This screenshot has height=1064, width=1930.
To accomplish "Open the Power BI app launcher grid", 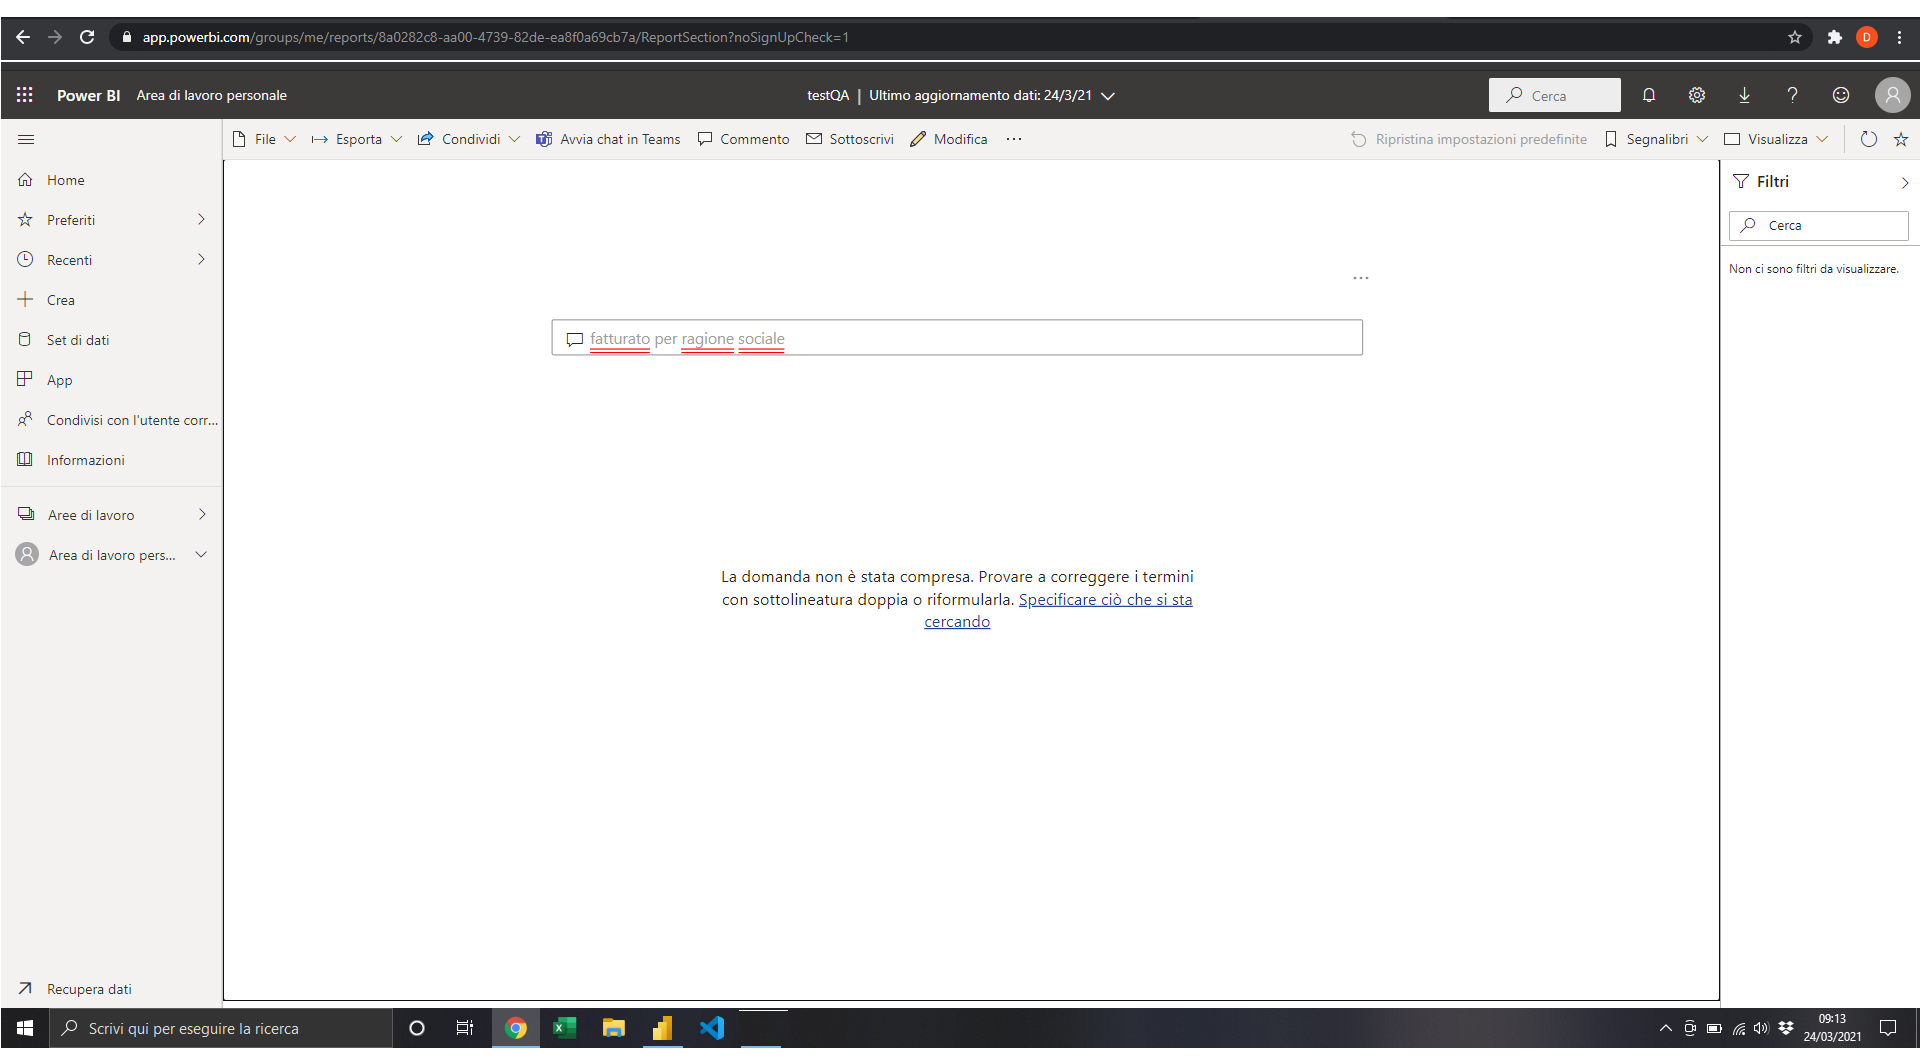I will [25, 95].
